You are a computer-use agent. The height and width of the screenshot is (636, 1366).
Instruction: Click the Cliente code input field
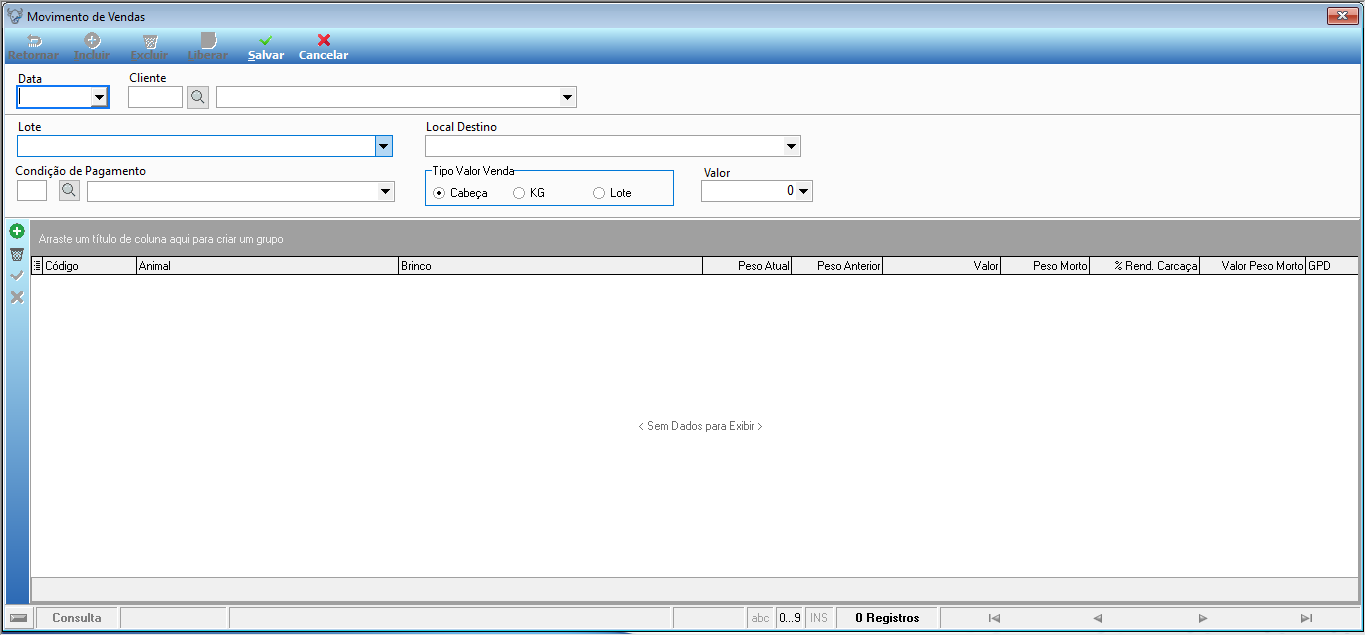click(x=156, y=97)
